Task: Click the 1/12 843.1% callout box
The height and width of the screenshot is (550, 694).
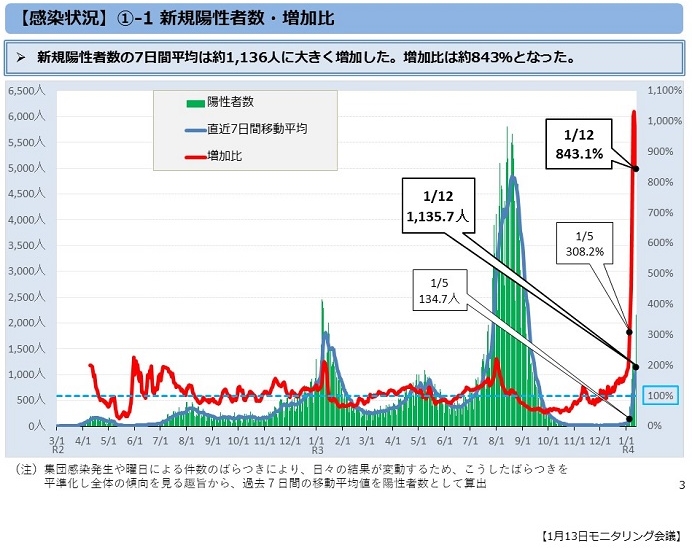Action: pyautogui.click(x=579, y=144)
